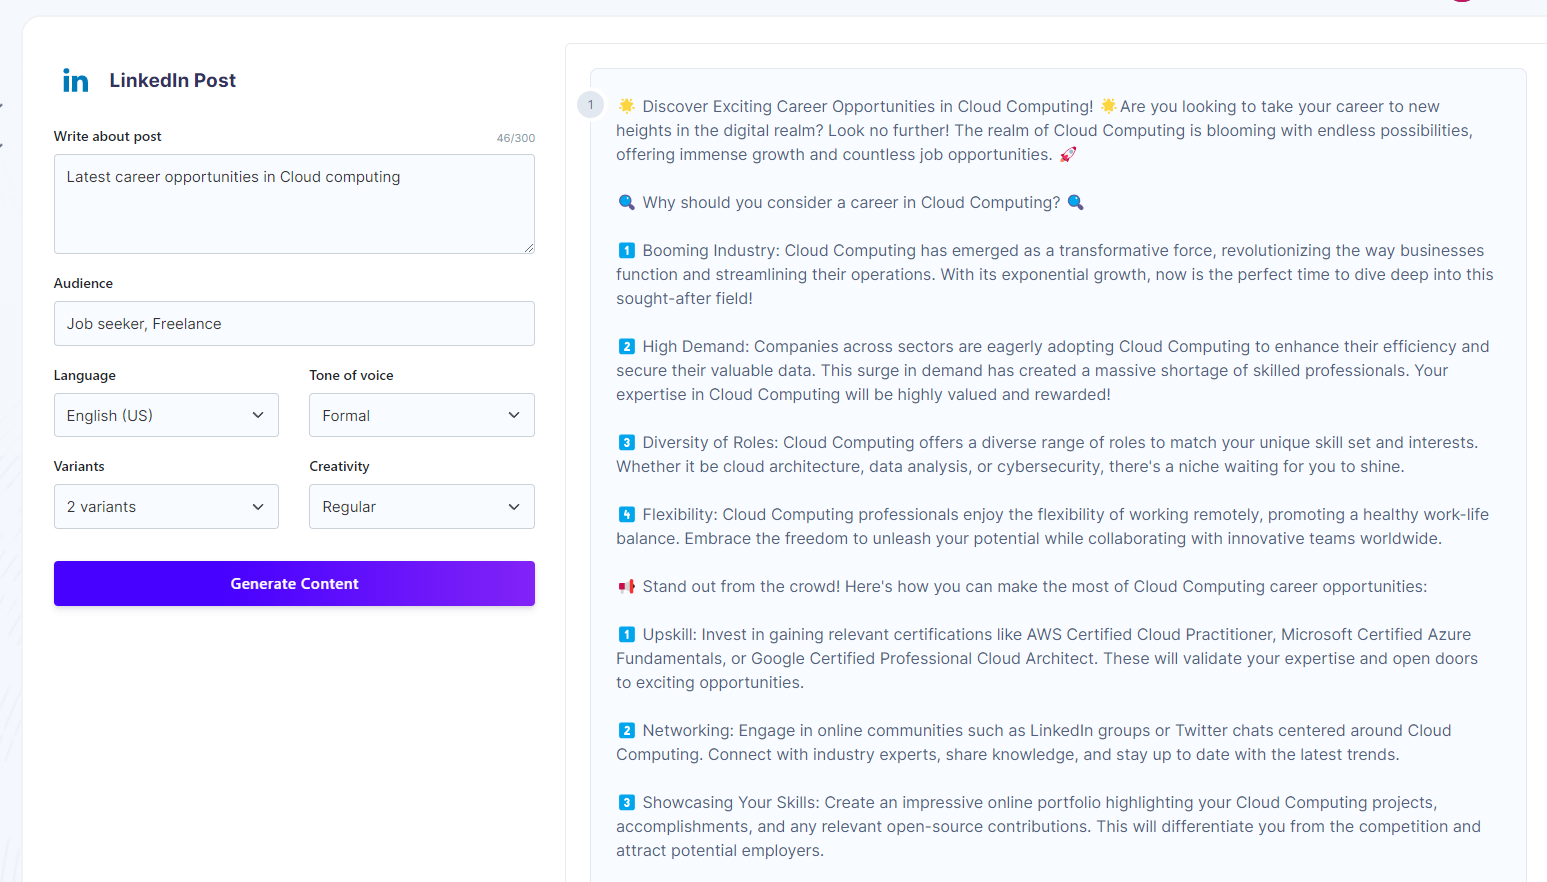Viewport: 1547px width, 882px height.
Task: Select the LinkedIn Post header title
Action: pos(172,80)
